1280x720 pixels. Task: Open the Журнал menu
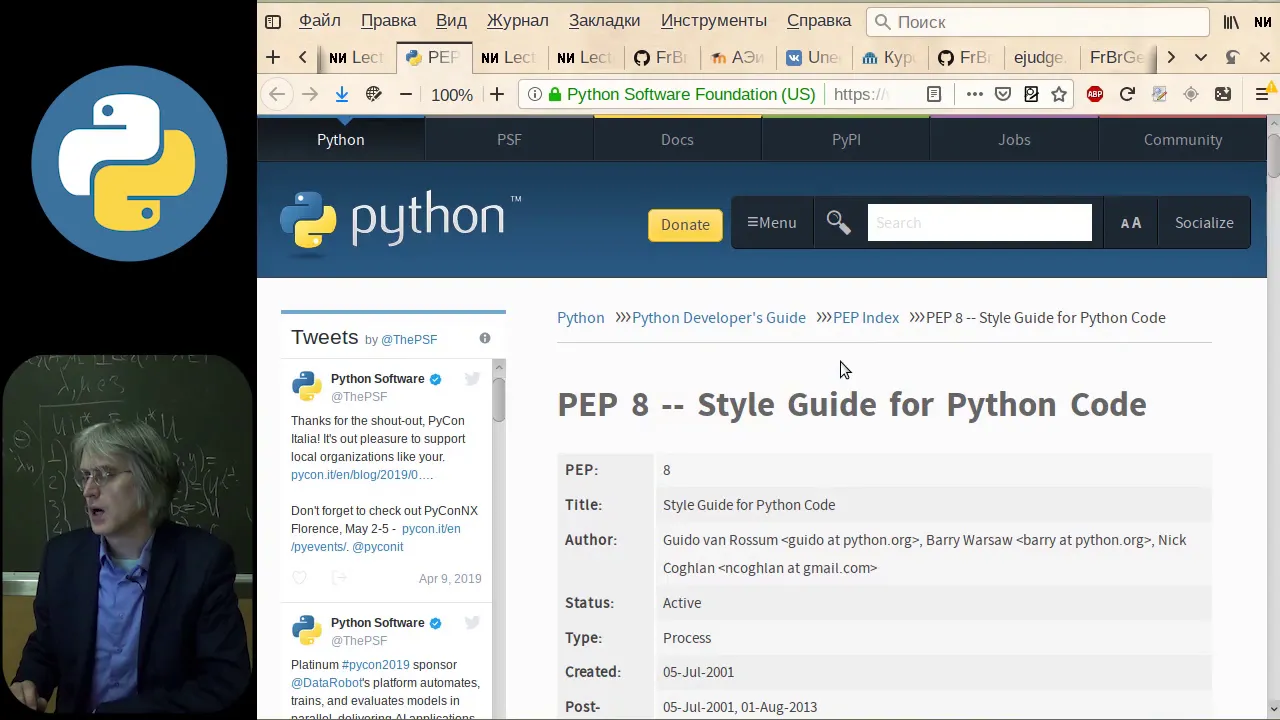(517, 20)
